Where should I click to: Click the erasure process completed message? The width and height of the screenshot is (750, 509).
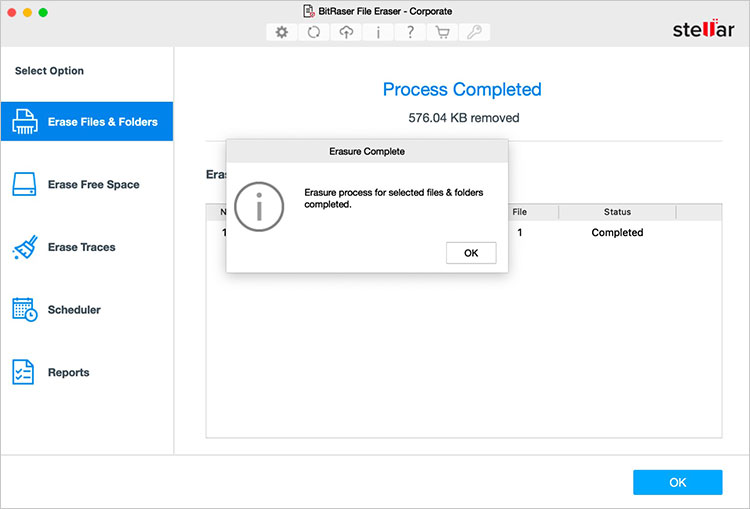point(394,198)
